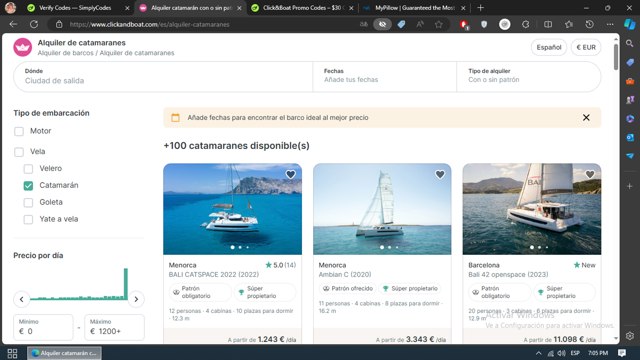Check the Motor boat type checkbox
Viewport: 640px width, 360px height.
19,131
